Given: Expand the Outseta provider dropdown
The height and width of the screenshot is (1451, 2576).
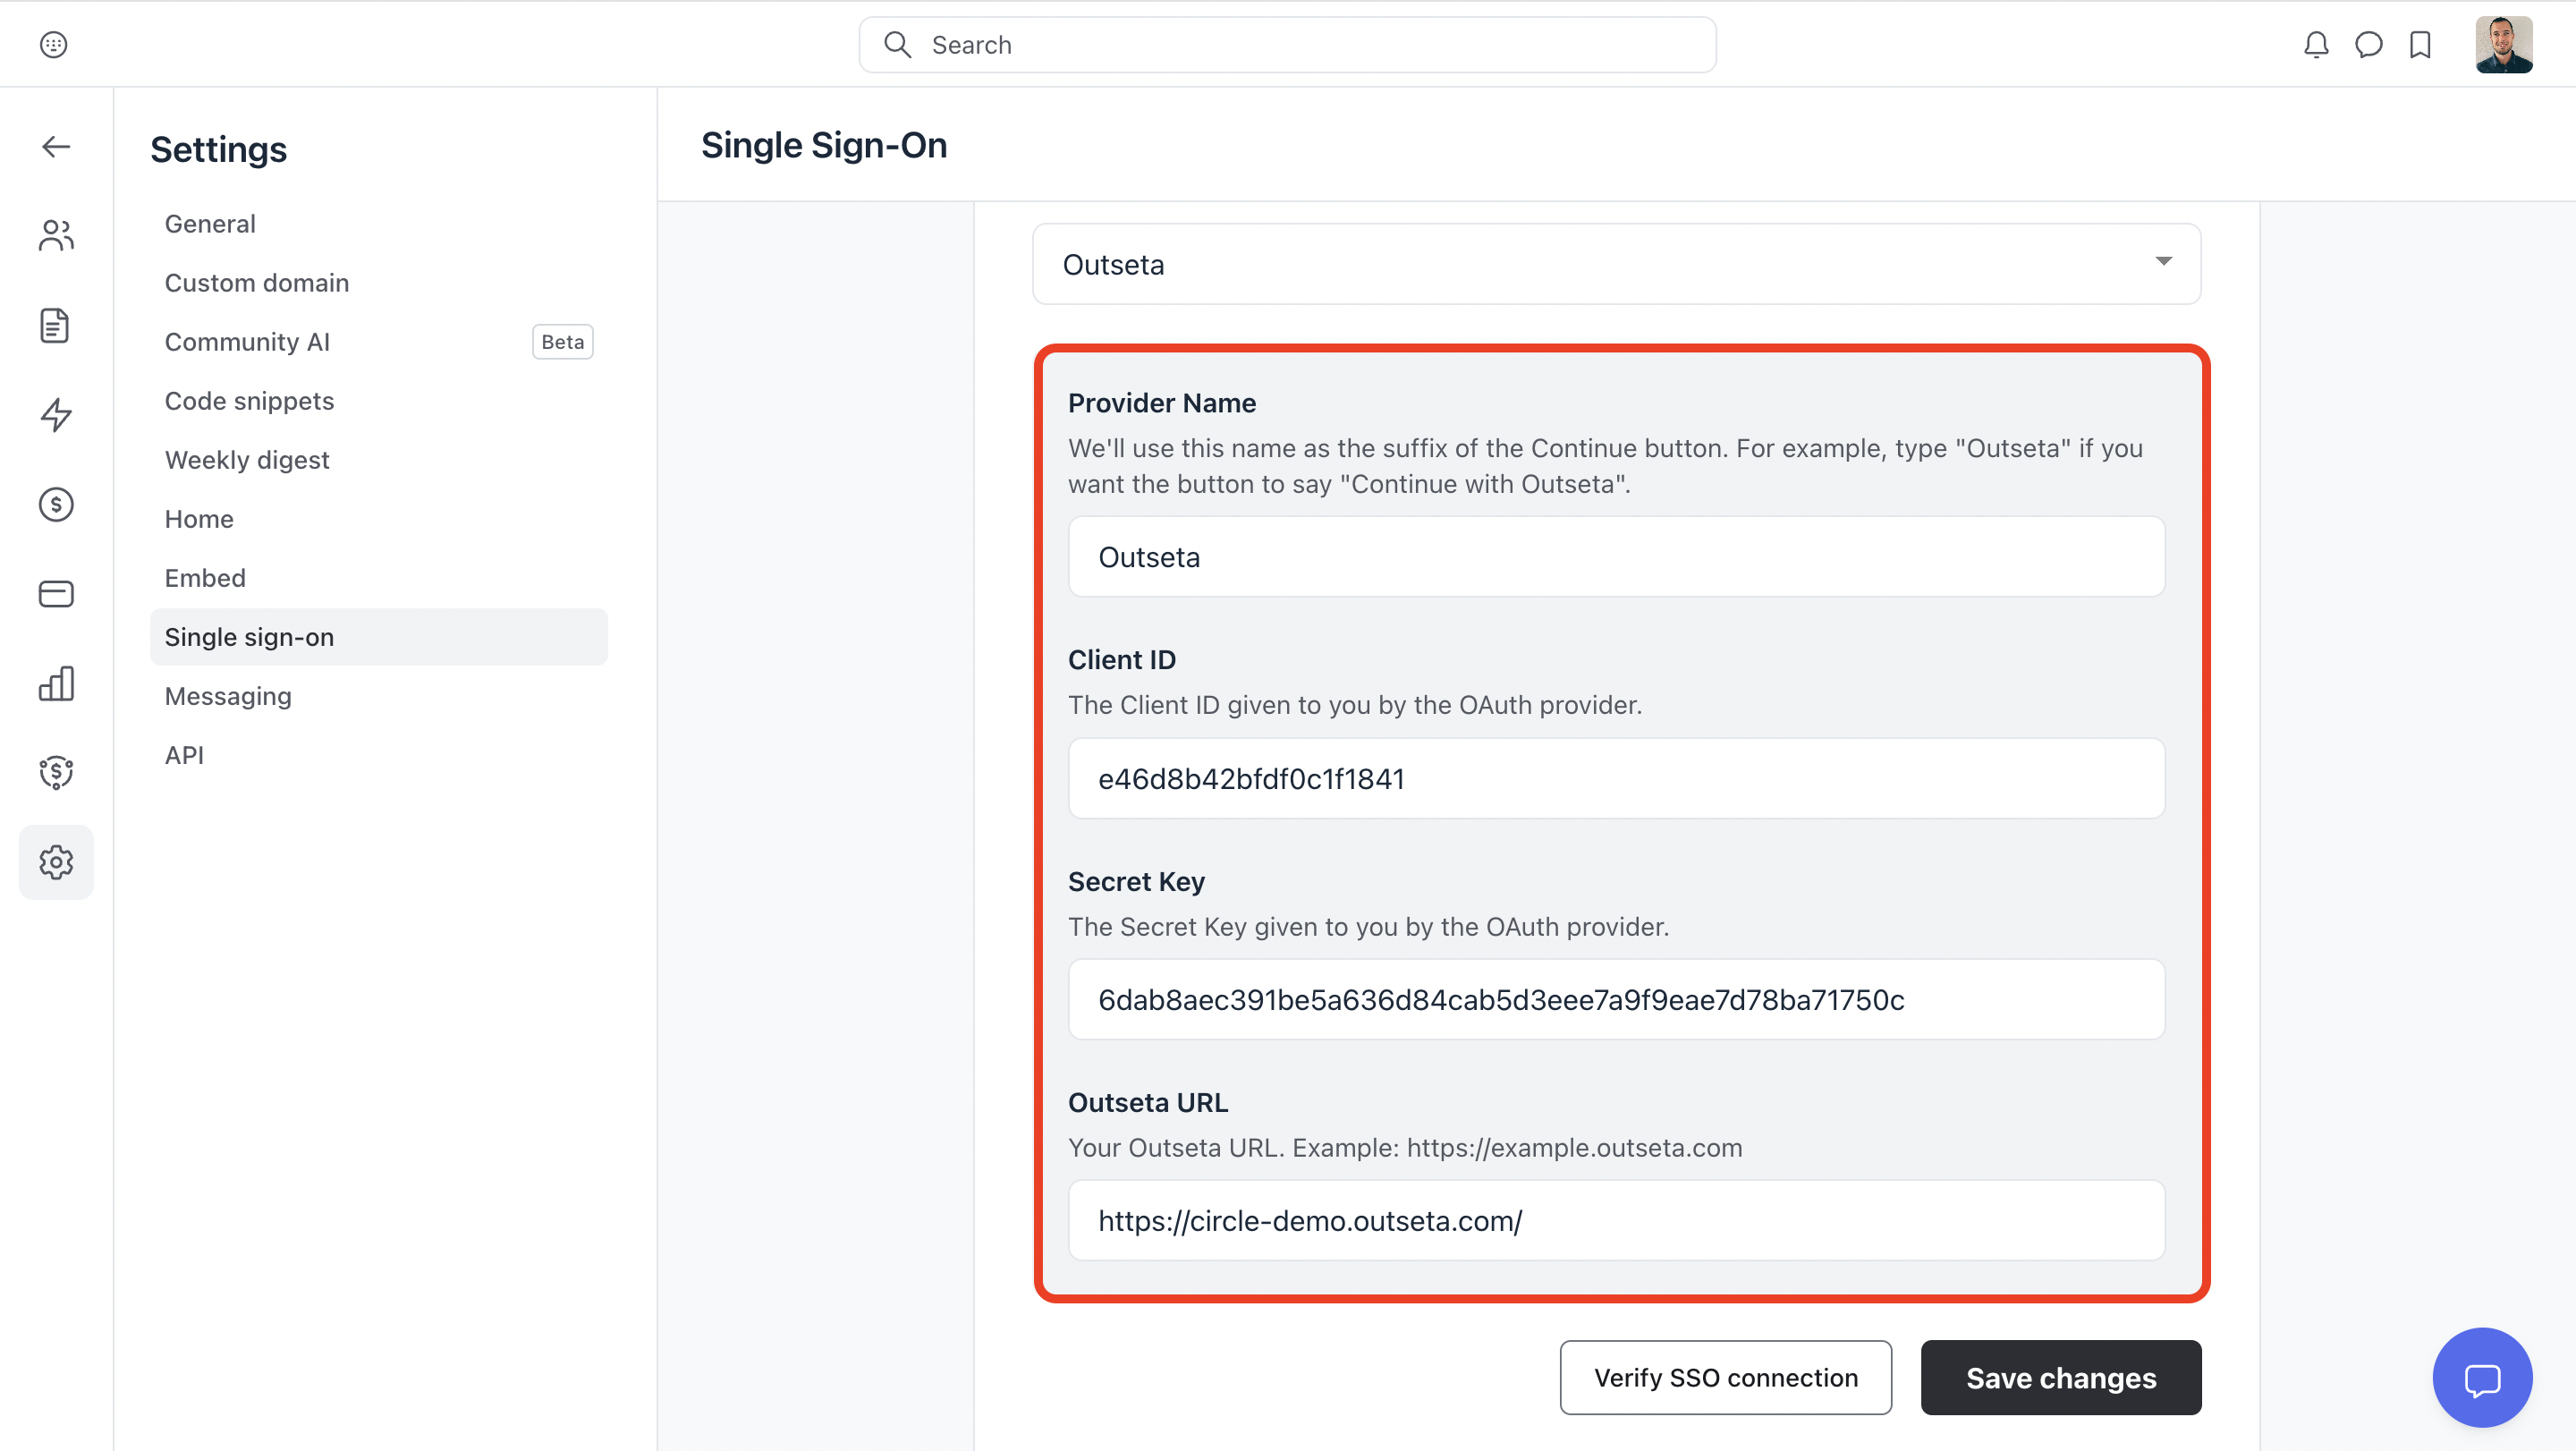Looking at the screenshot, I should [1616, 264].
